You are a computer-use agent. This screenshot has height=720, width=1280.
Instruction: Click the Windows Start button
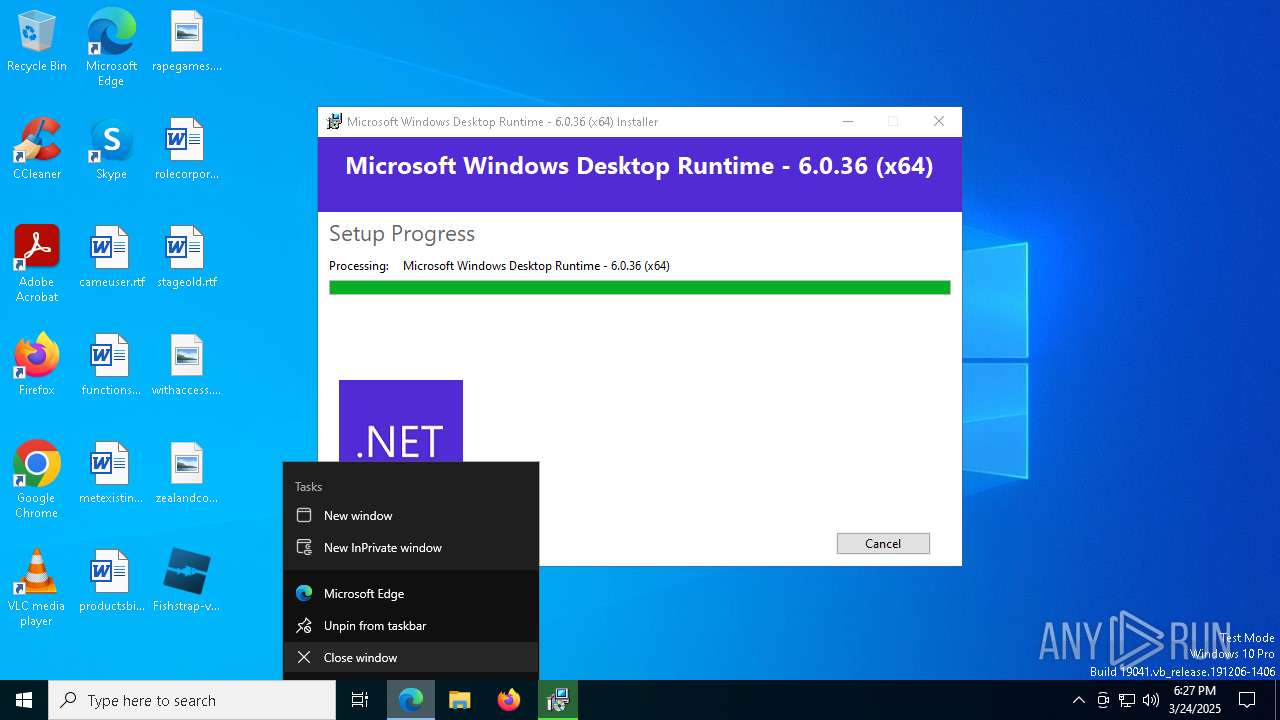click(x=24, y=700)
